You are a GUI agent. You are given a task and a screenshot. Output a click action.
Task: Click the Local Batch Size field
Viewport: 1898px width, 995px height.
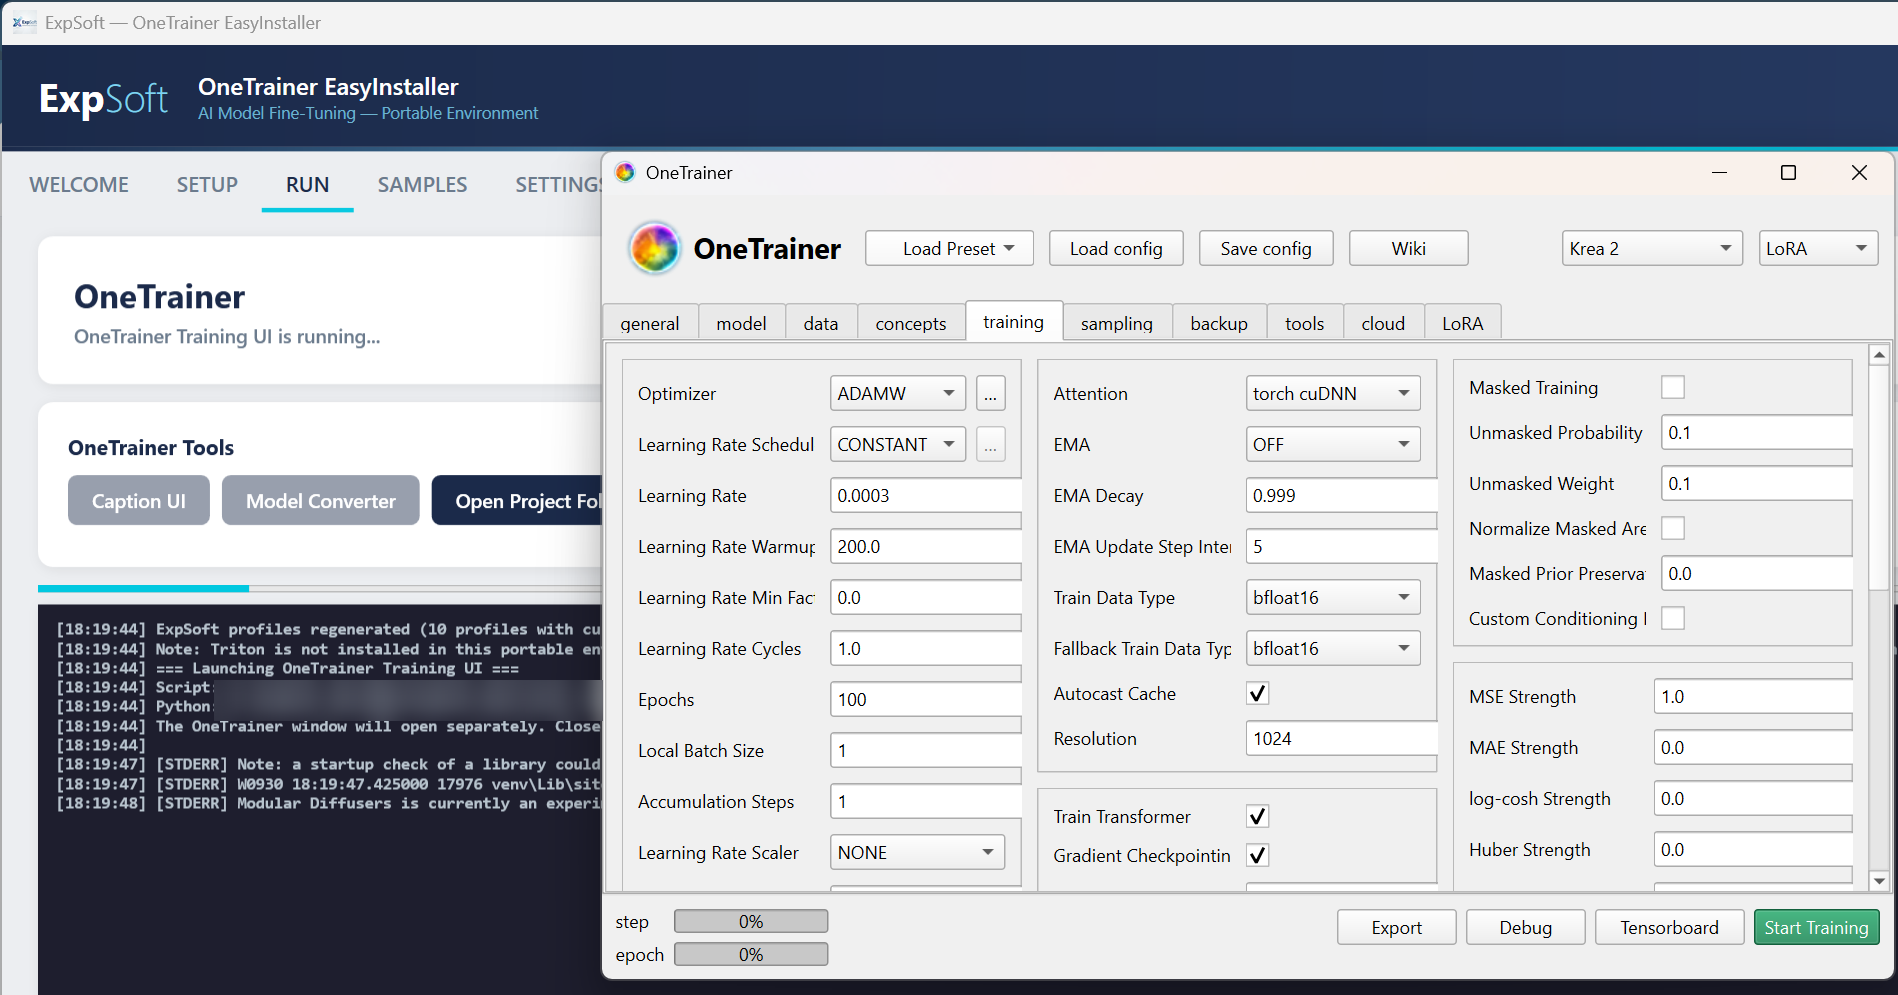click(x=926, y=751)
